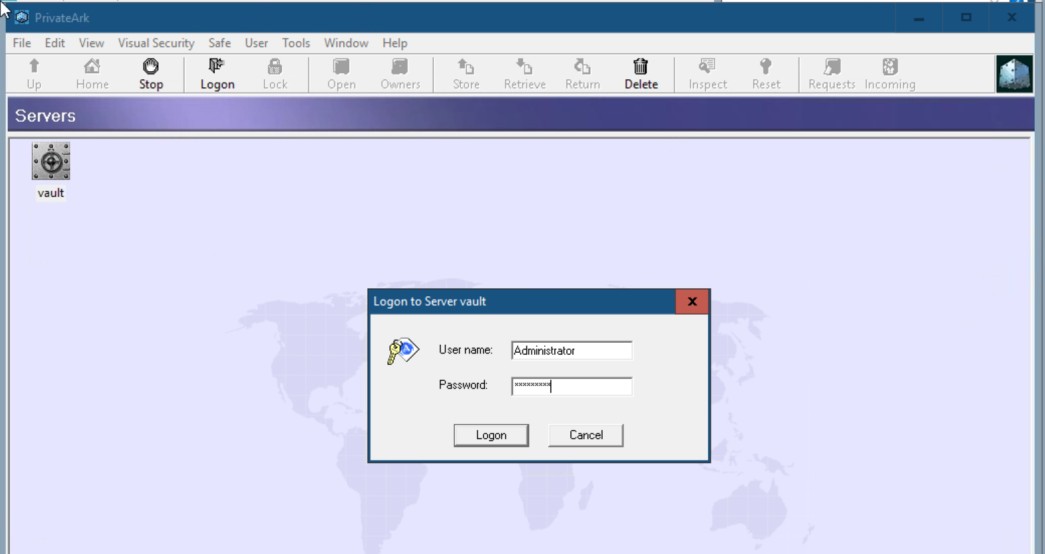Click the PrivateArk cube logo
The image size is (1045, 554).
point(1014,74)
